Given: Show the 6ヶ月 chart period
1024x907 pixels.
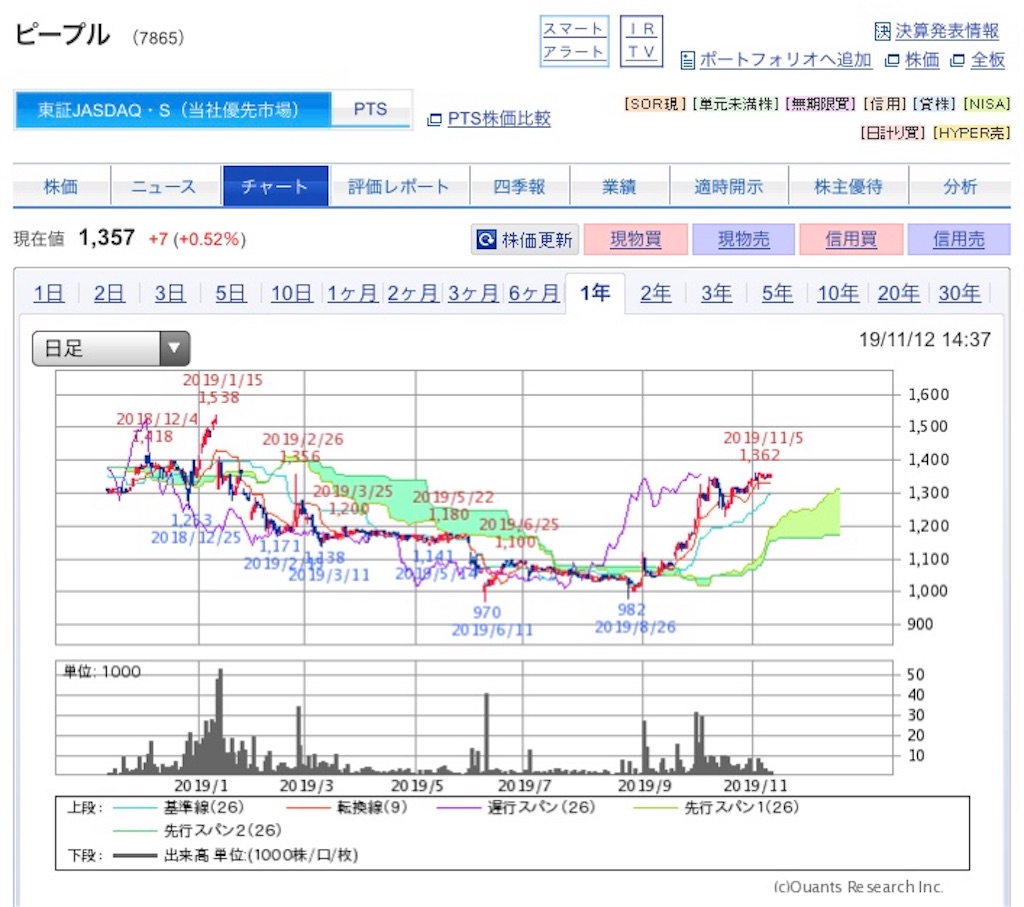Looking at the screenshot, I should (534, 293).
